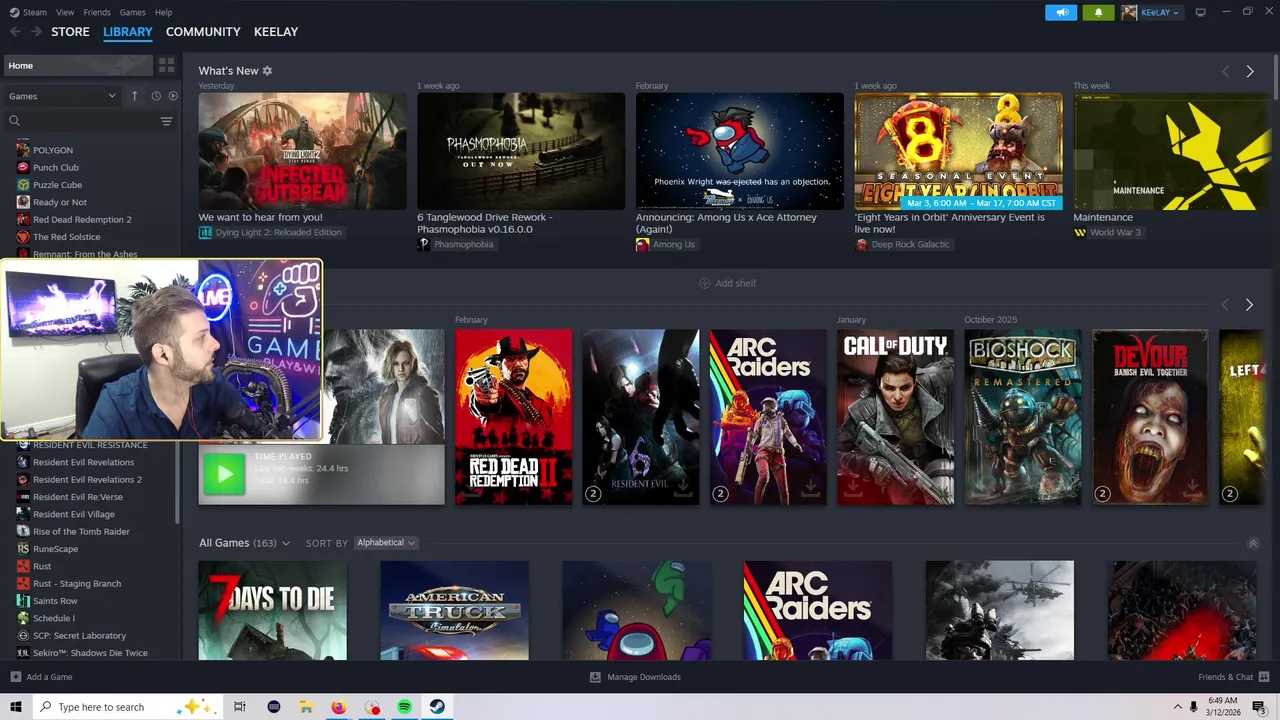Switch to the LIBRARY tab
The width and height of the screenshot is (1280, 720).
point(128,32)
